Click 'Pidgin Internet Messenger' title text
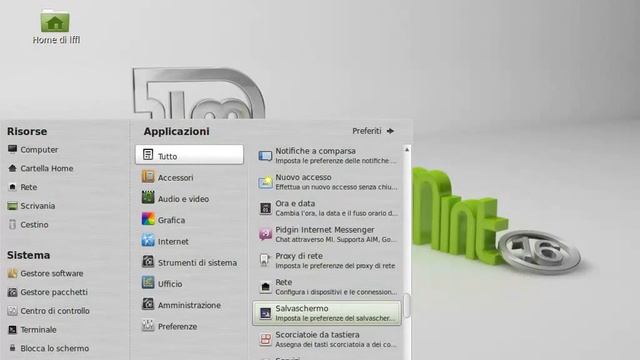Viewport: 640px width, 360px height. coord(324,230)
